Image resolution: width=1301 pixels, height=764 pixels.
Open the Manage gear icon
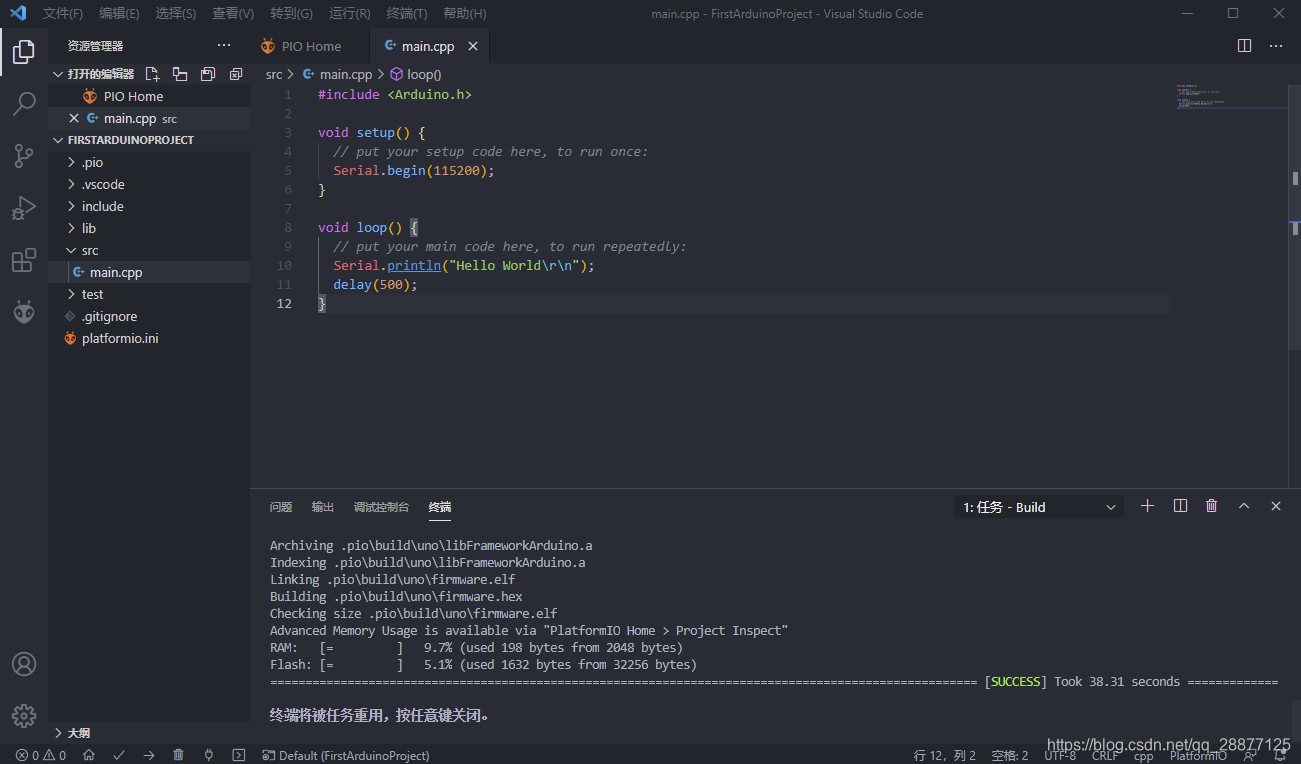(24, 716)
